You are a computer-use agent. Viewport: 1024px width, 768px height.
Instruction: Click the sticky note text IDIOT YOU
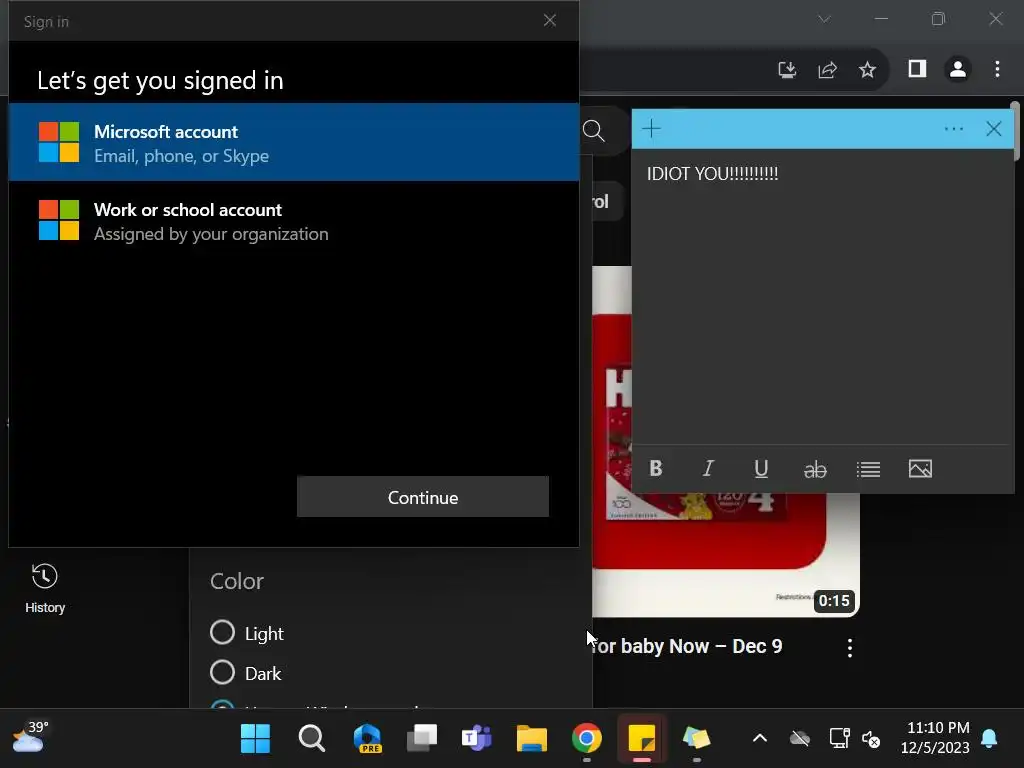tap(712, 174)
